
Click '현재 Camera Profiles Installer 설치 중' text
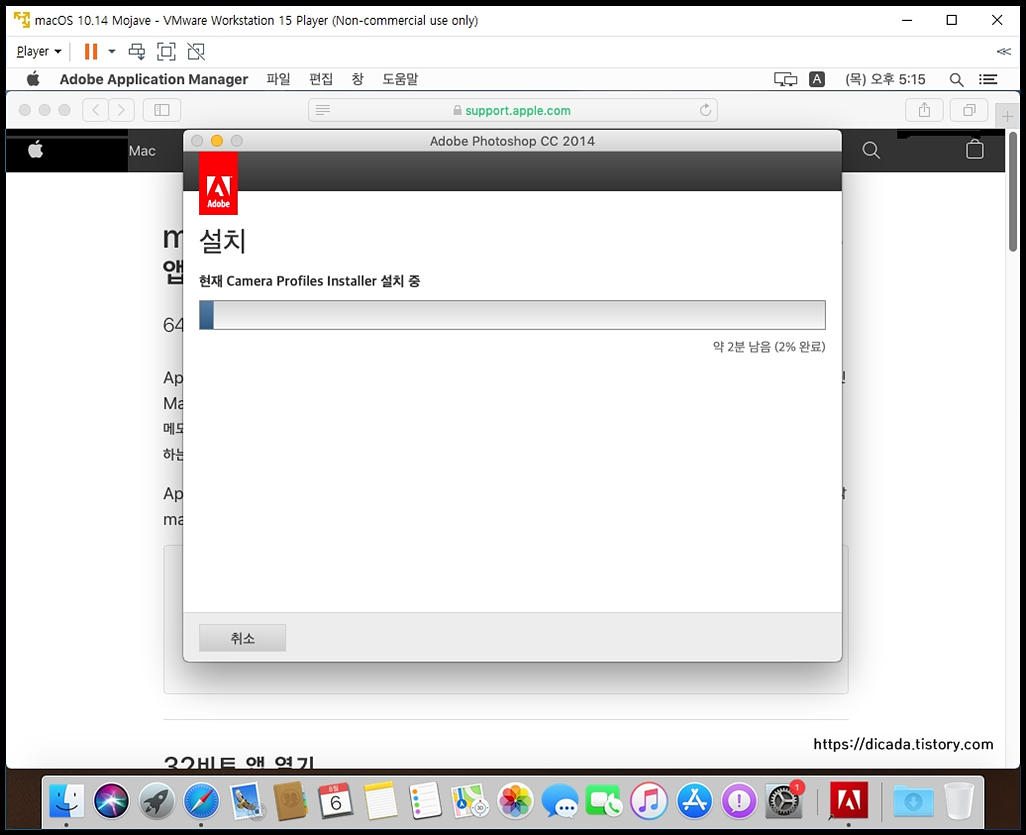(310, 281)
